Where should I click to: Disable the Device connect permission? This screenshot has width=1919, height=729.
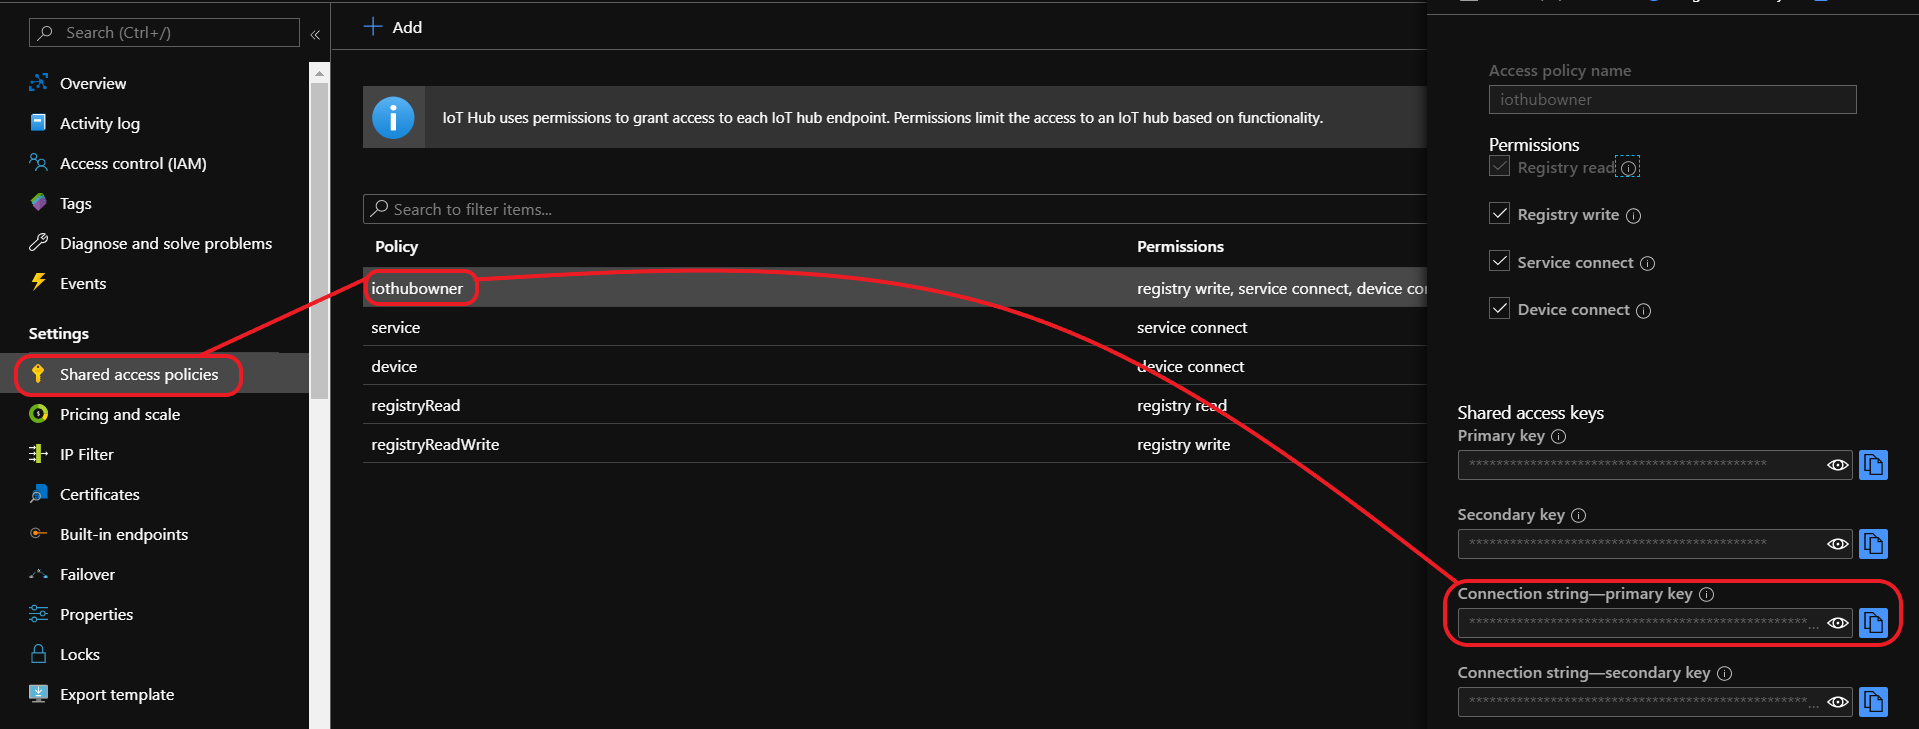point(1499,309)
